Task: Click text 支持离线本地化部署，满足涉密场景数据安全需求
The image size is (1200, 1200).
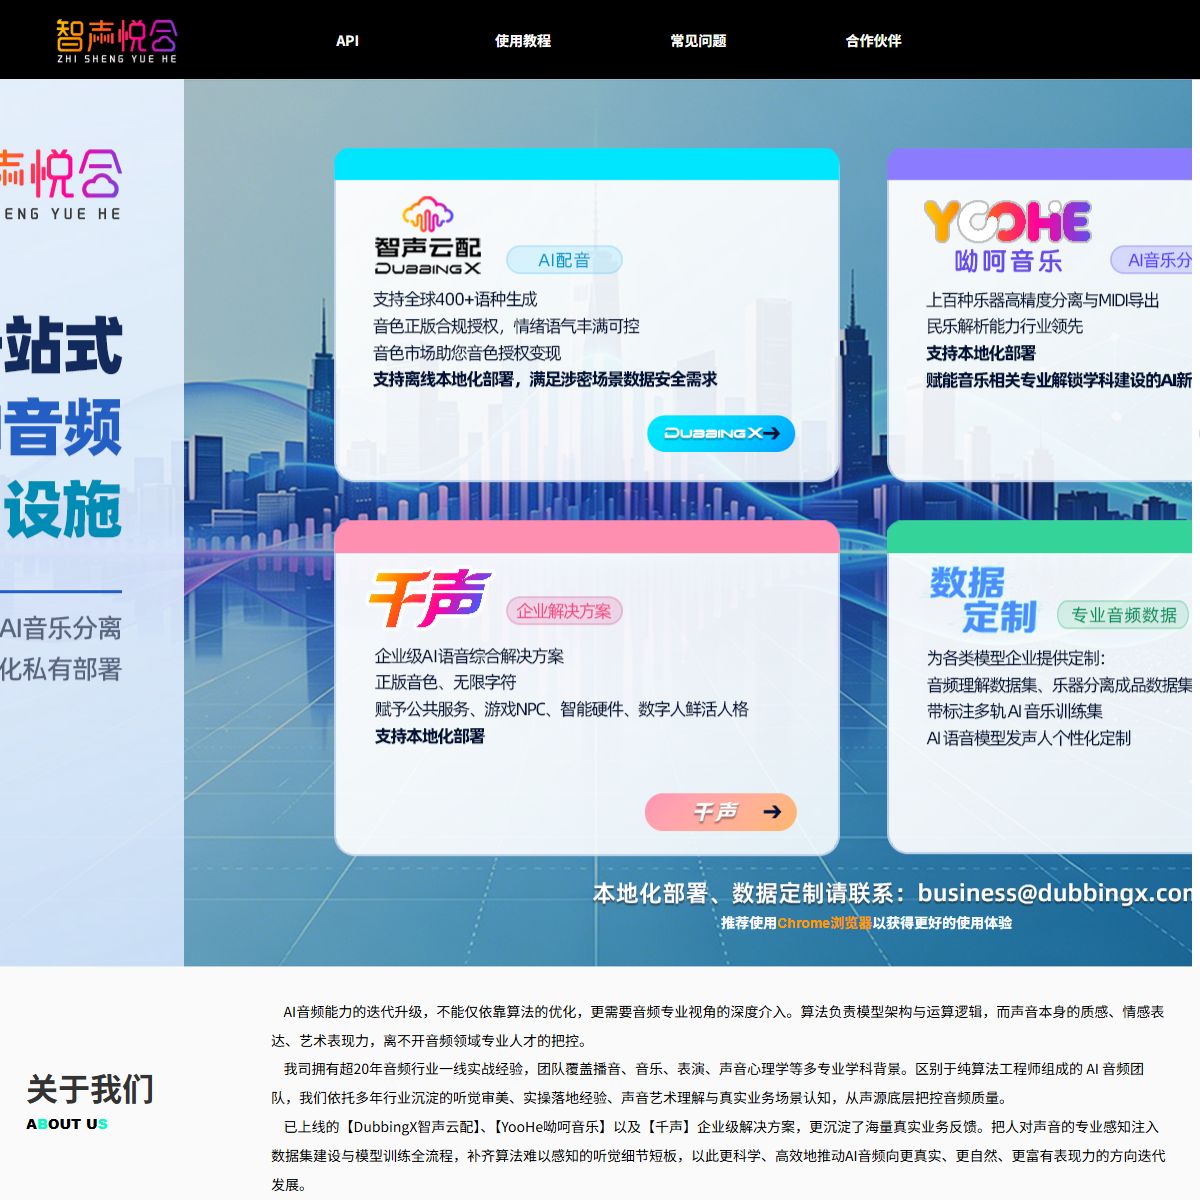Action: pyautogui.click(x=545, y=379)
